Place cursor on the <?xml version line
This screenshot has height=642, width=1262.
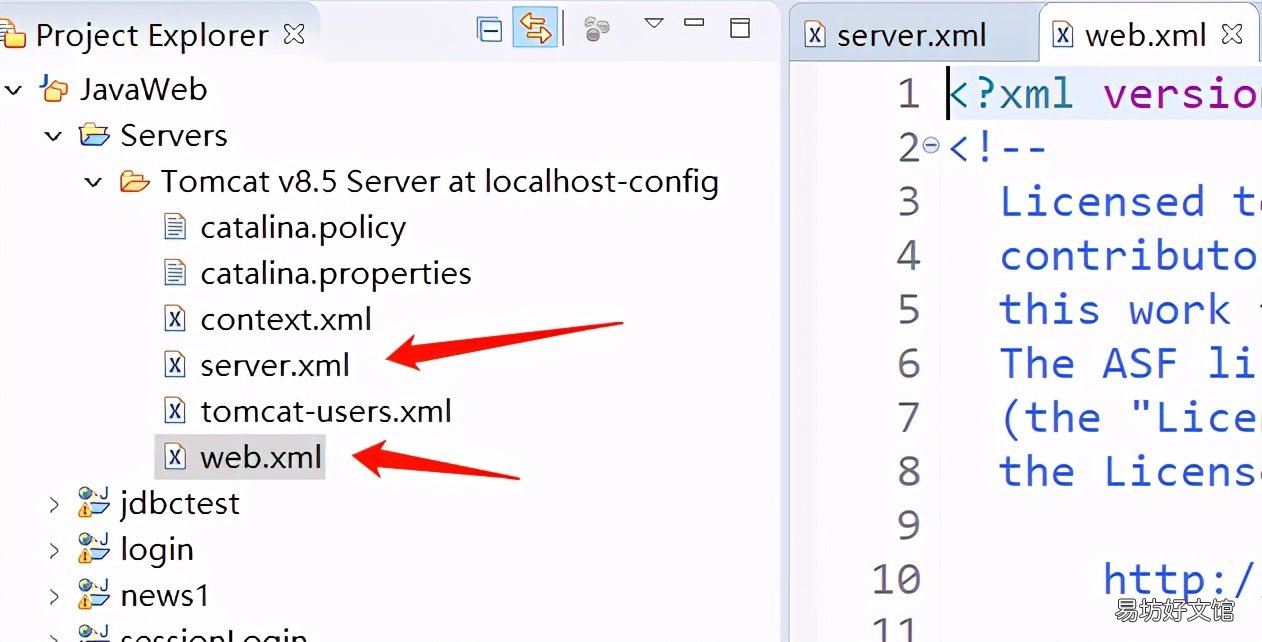[x=1104, y=94]
